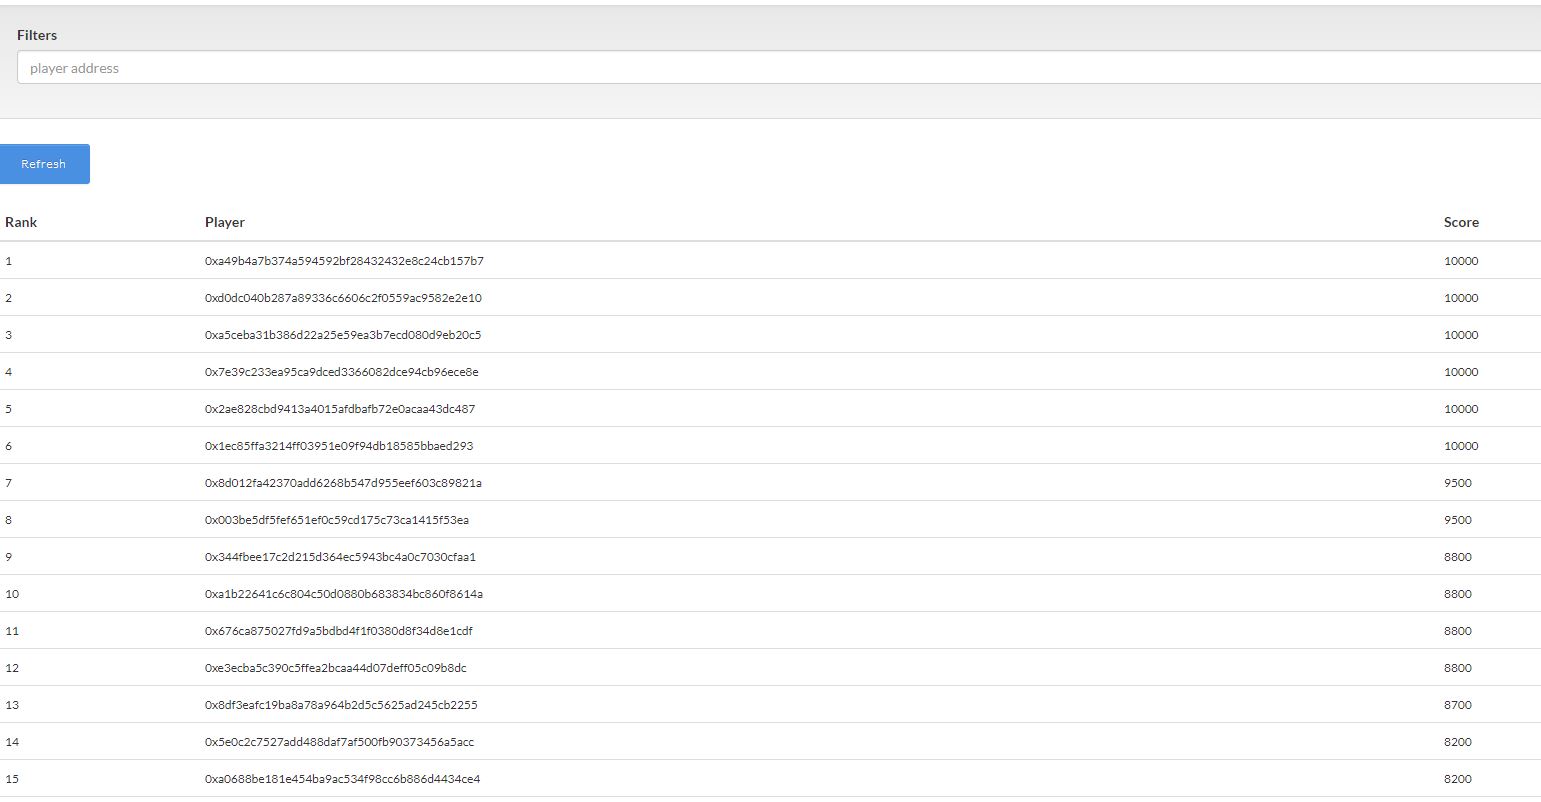Select player address starting 0xa1b22641
Image resolution: width=1541 pixels, height=802 pixels.
344,594
